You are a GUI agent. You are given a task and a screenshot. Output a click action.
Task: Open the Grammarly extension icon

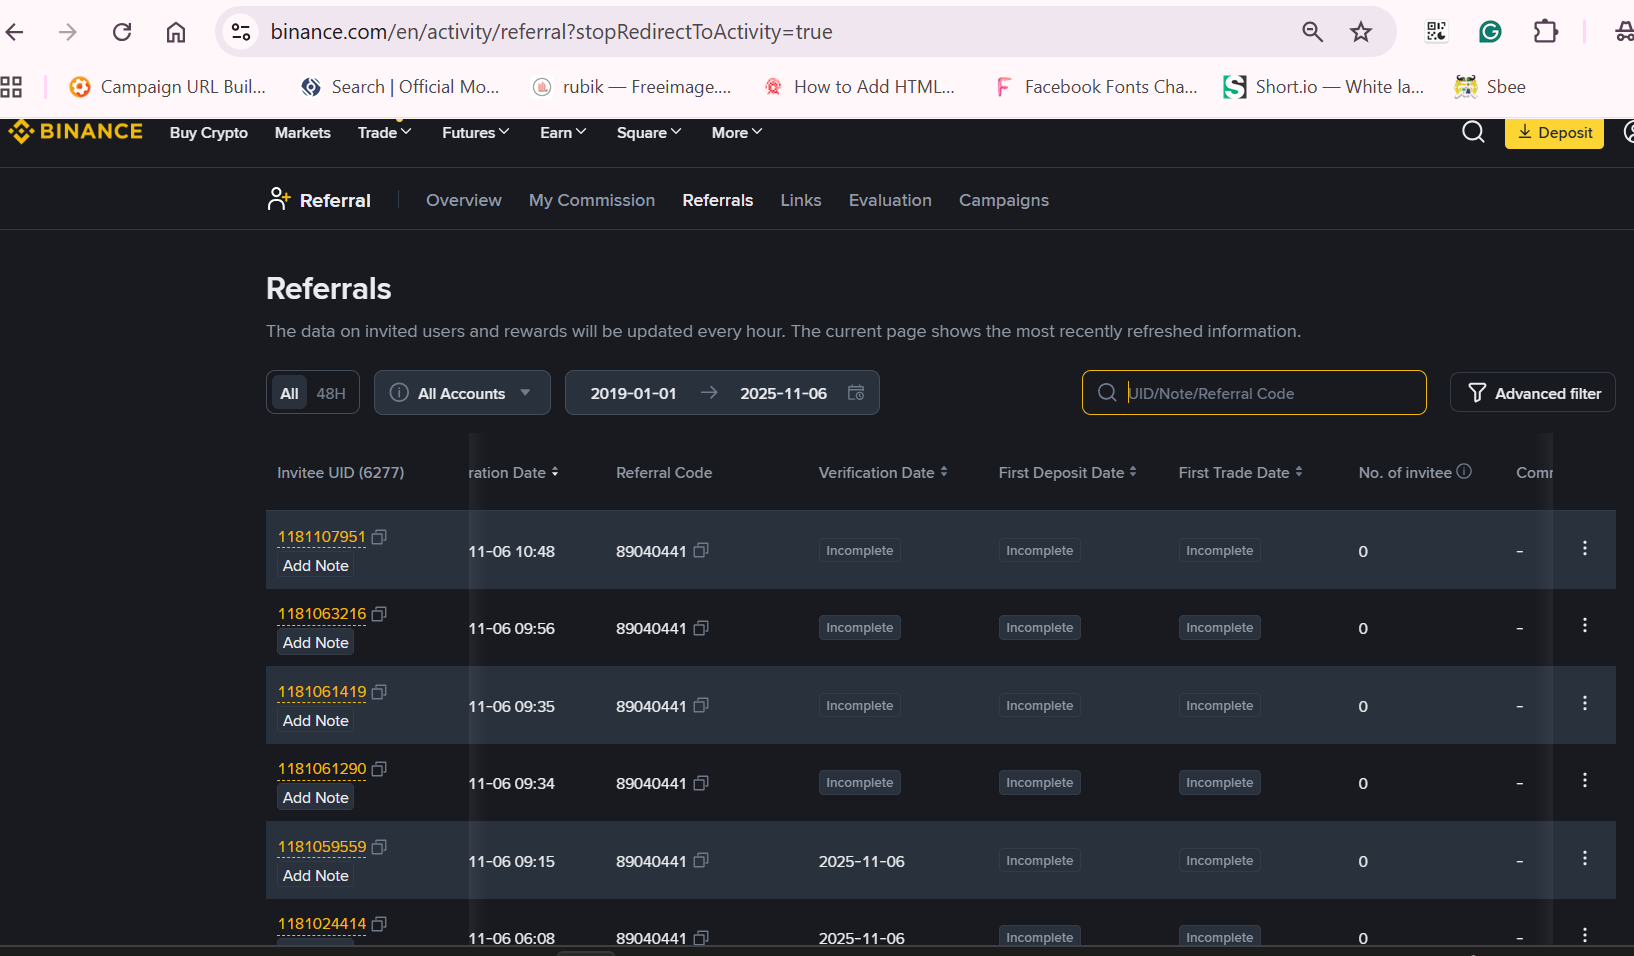point(1490,32)
